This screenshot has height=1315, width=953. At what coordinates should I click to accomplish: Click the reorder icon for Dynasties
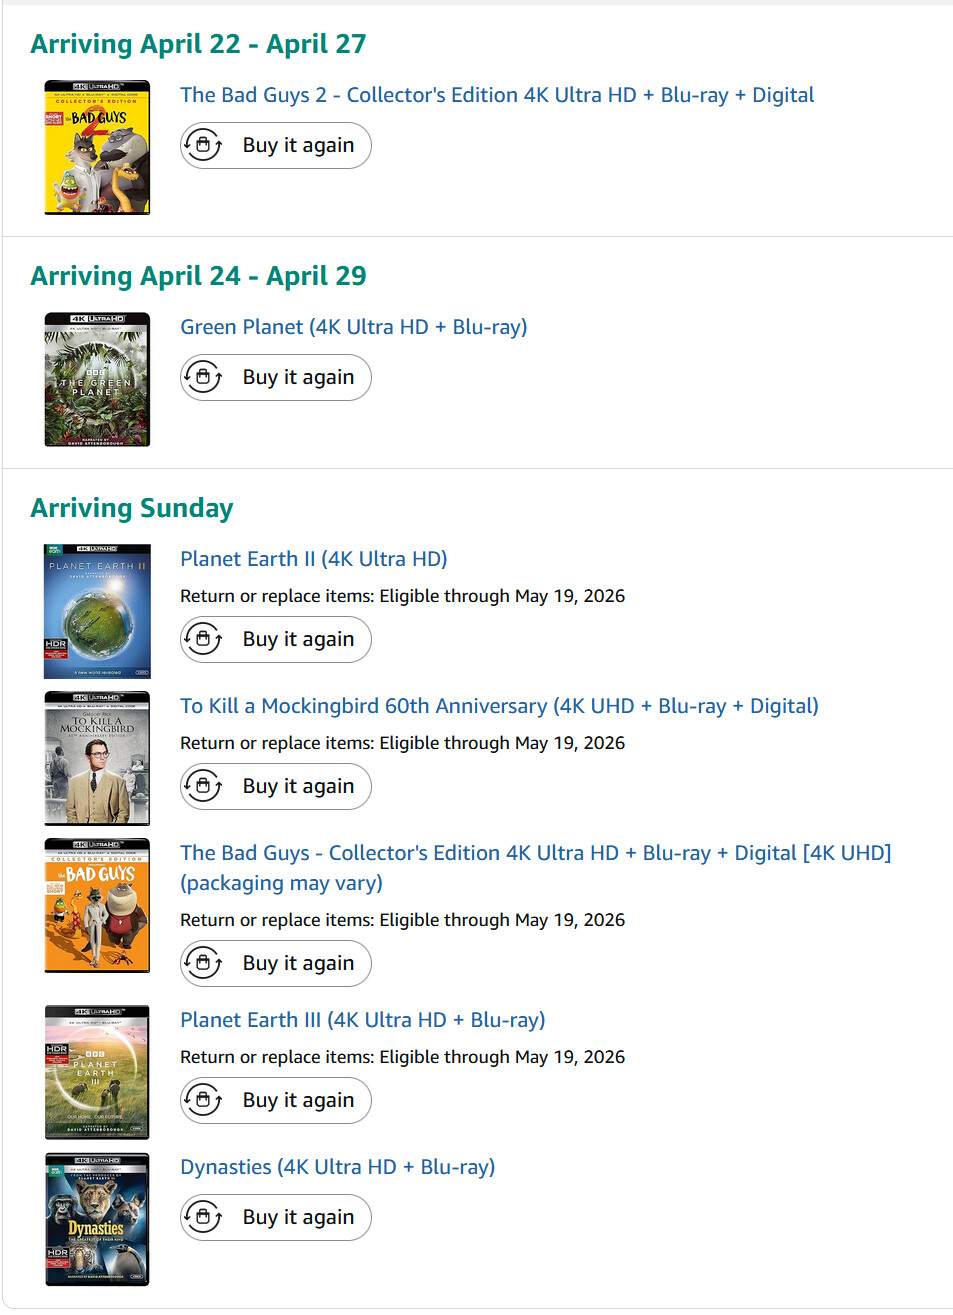[204, 1218]
